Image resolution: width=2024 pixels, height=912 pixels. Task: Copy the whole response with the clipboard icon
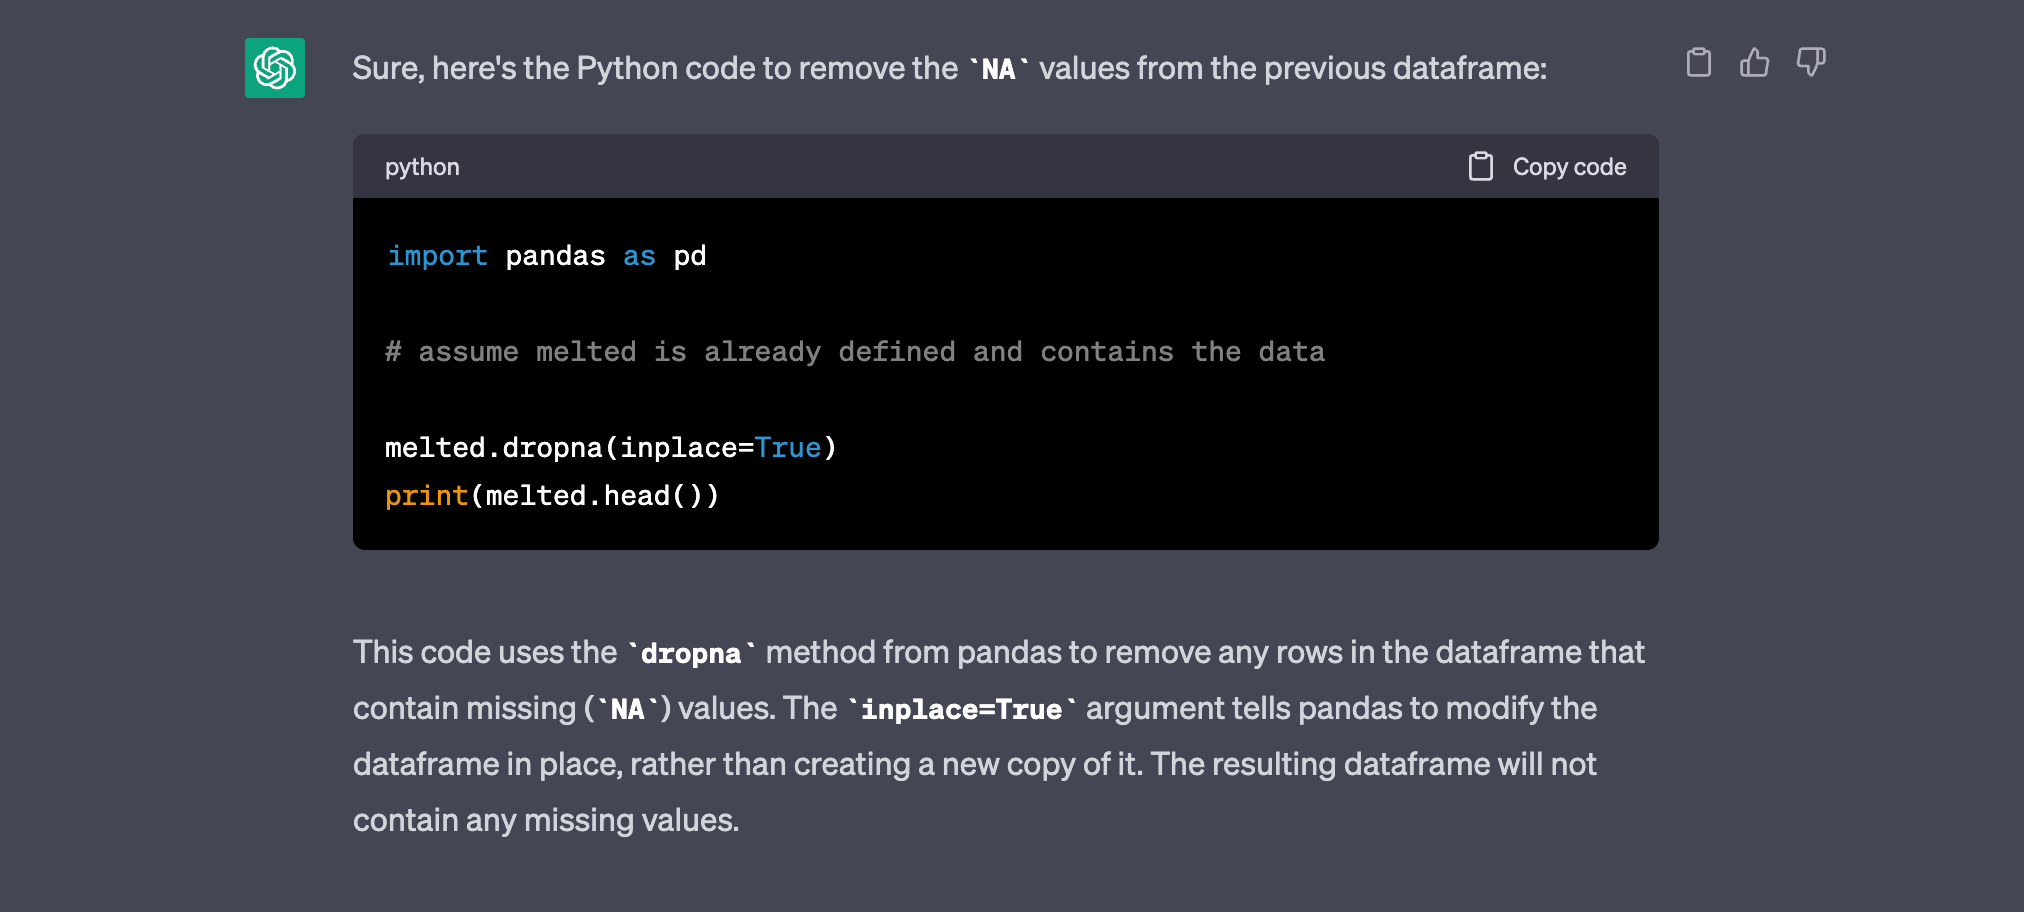pyautogui.click(x=1698, y=63)
